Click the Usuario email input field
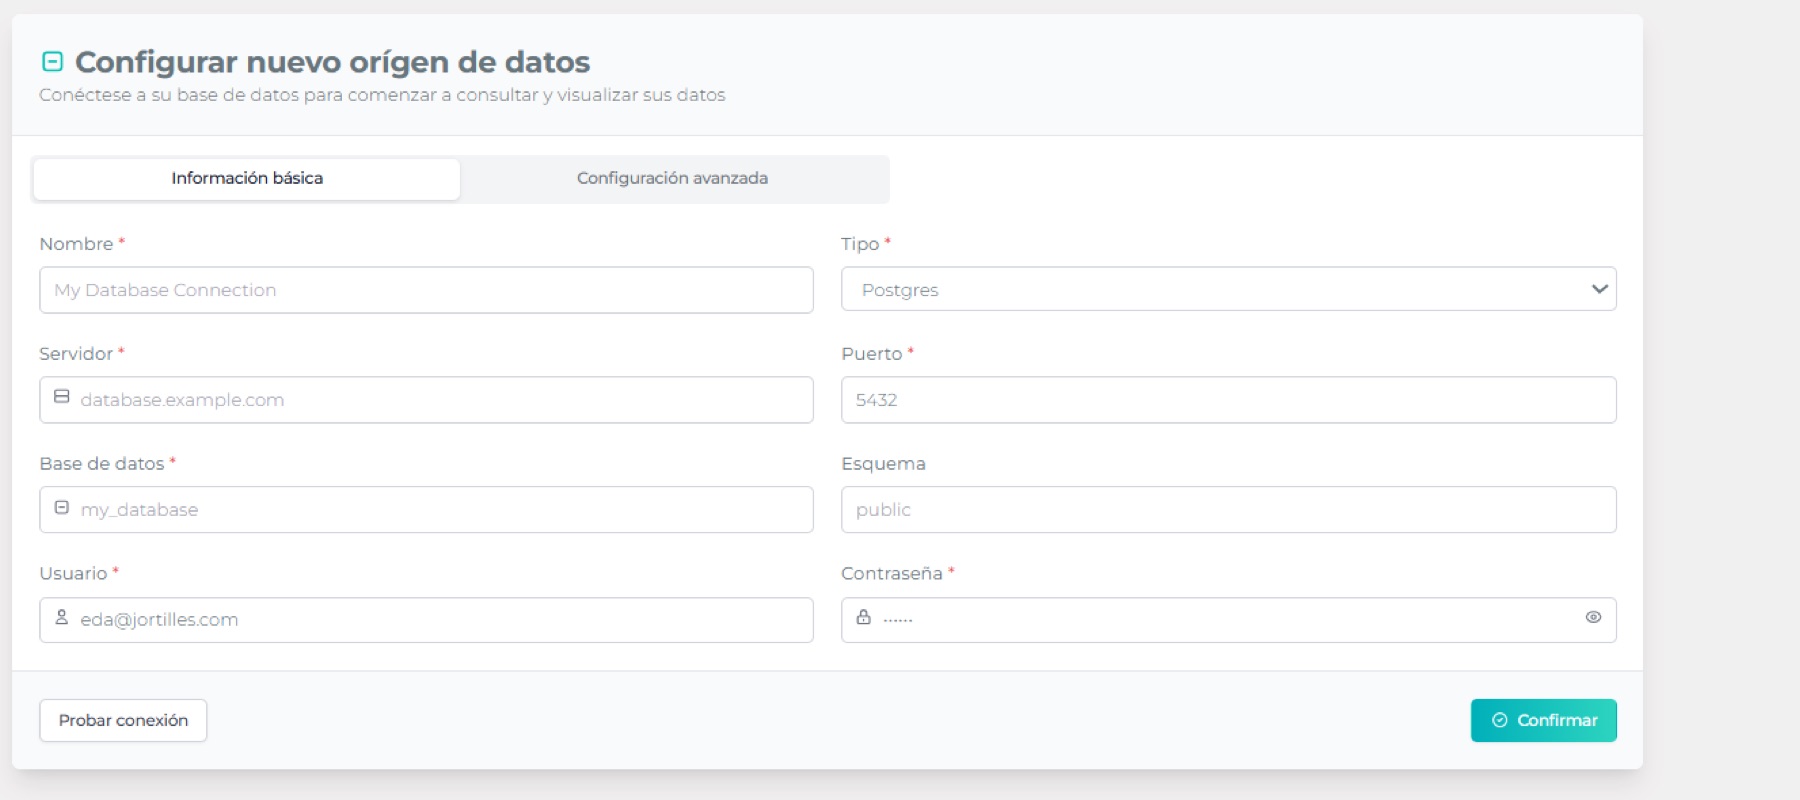Image resolution: width=1800 pixels, height=800 pixels. (440, 620)
